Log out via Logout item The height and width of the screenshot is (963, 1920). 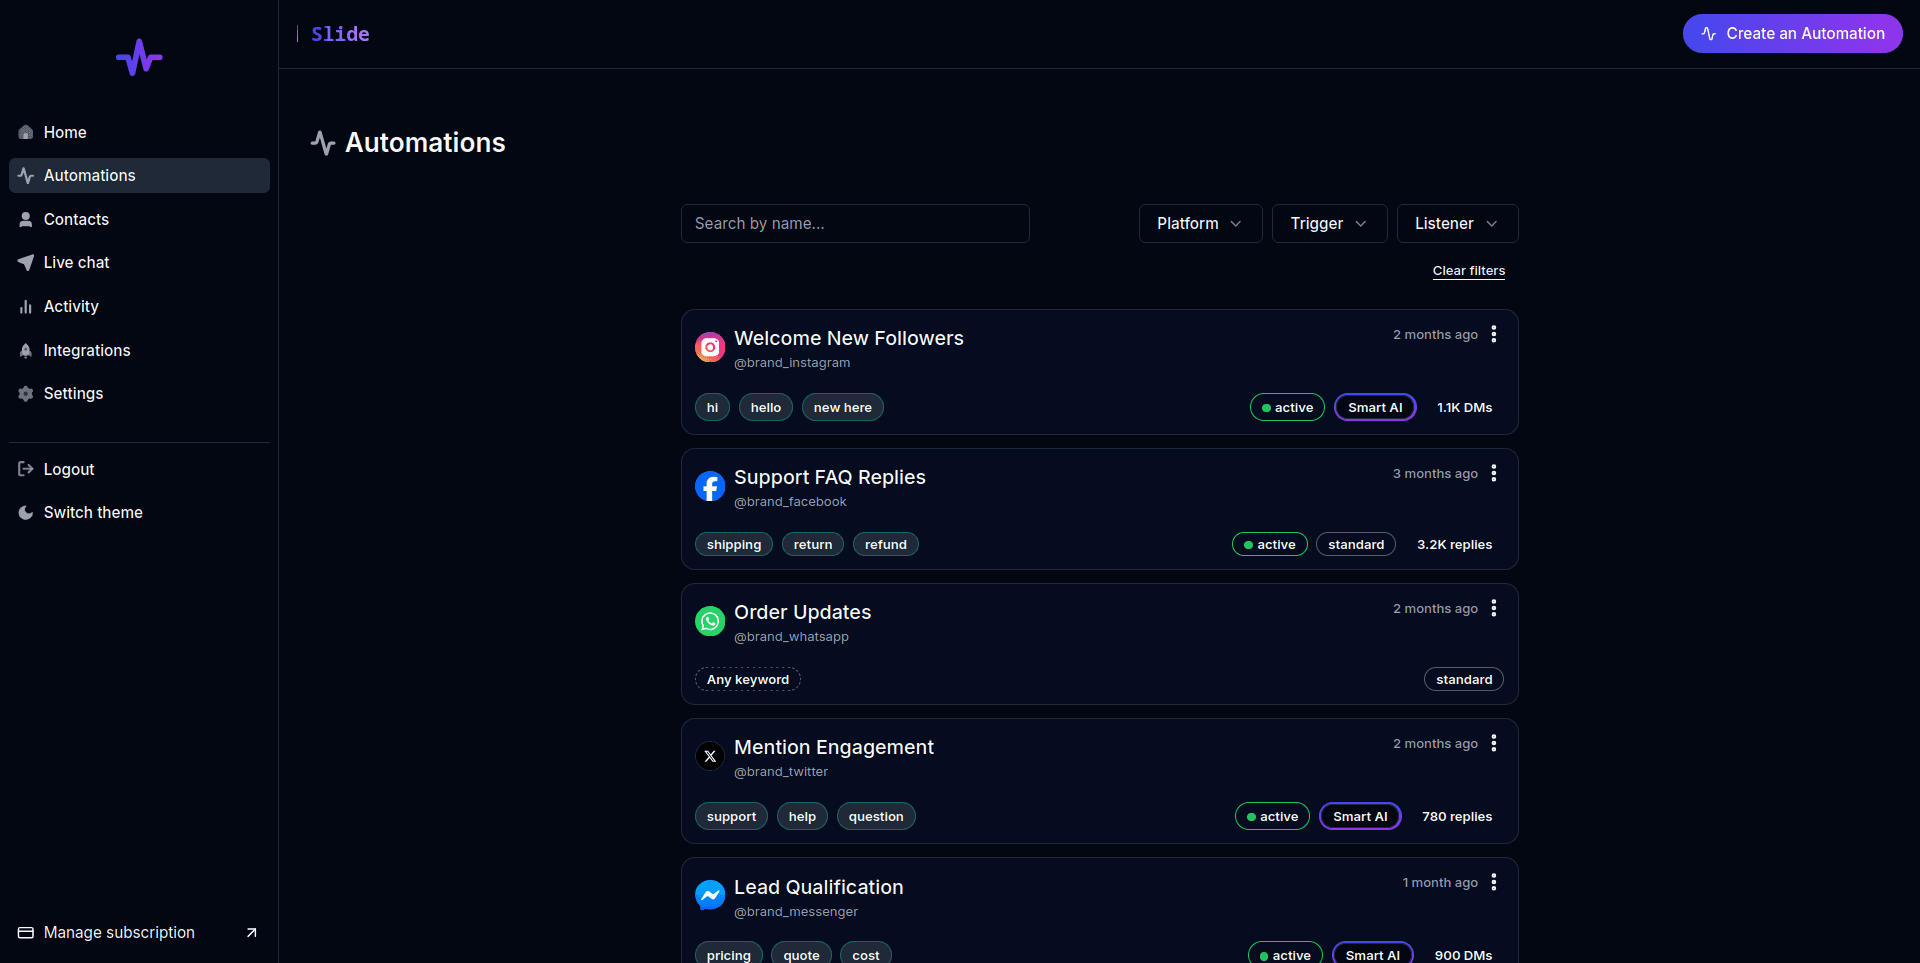point(139,469)
